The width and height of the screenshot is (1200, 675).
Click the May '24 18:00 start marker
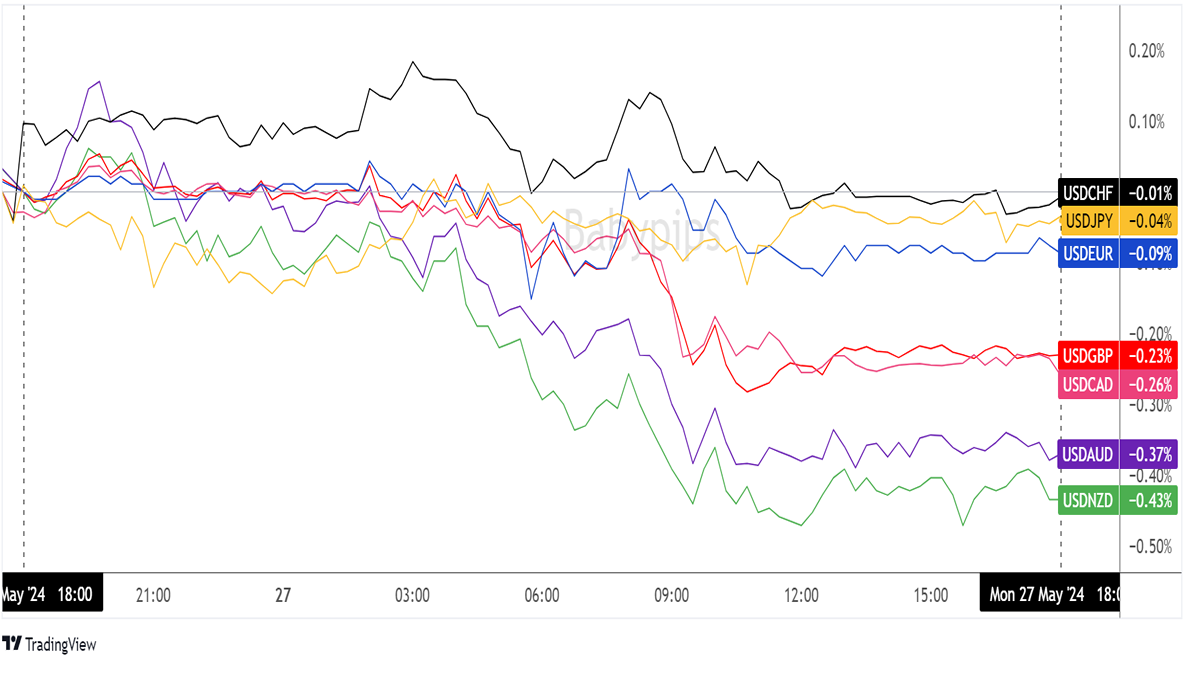(x=50, y=595)
